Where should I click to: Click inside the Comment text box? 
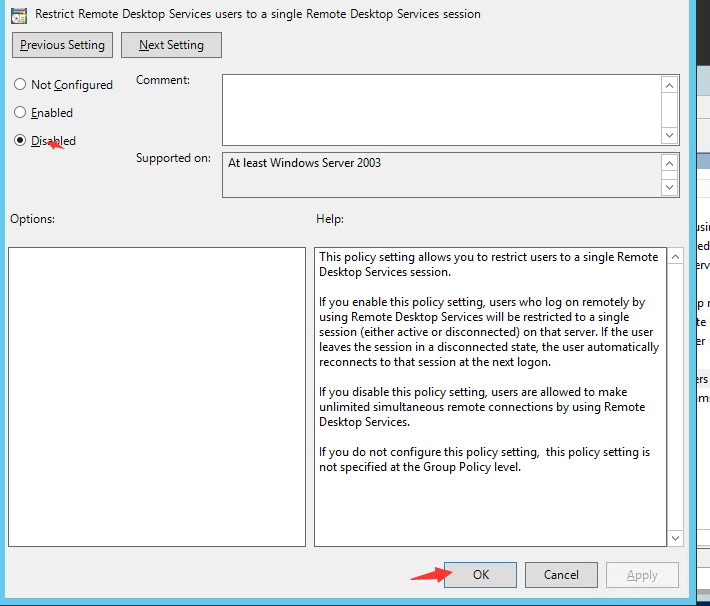[x=440, y=109]
